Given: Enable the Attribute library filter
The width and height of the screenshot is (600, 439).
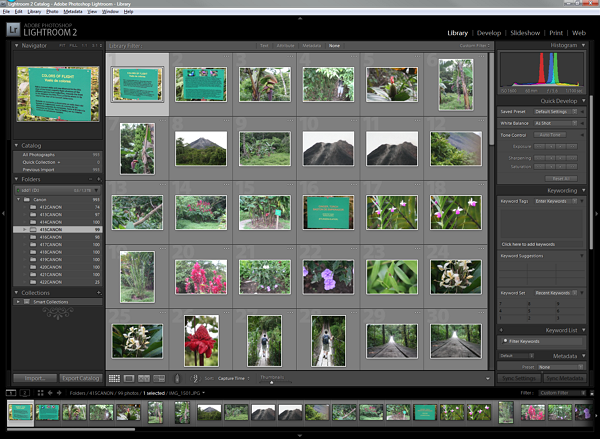Looking at the screenshot, I should click(x=285, y=45).
